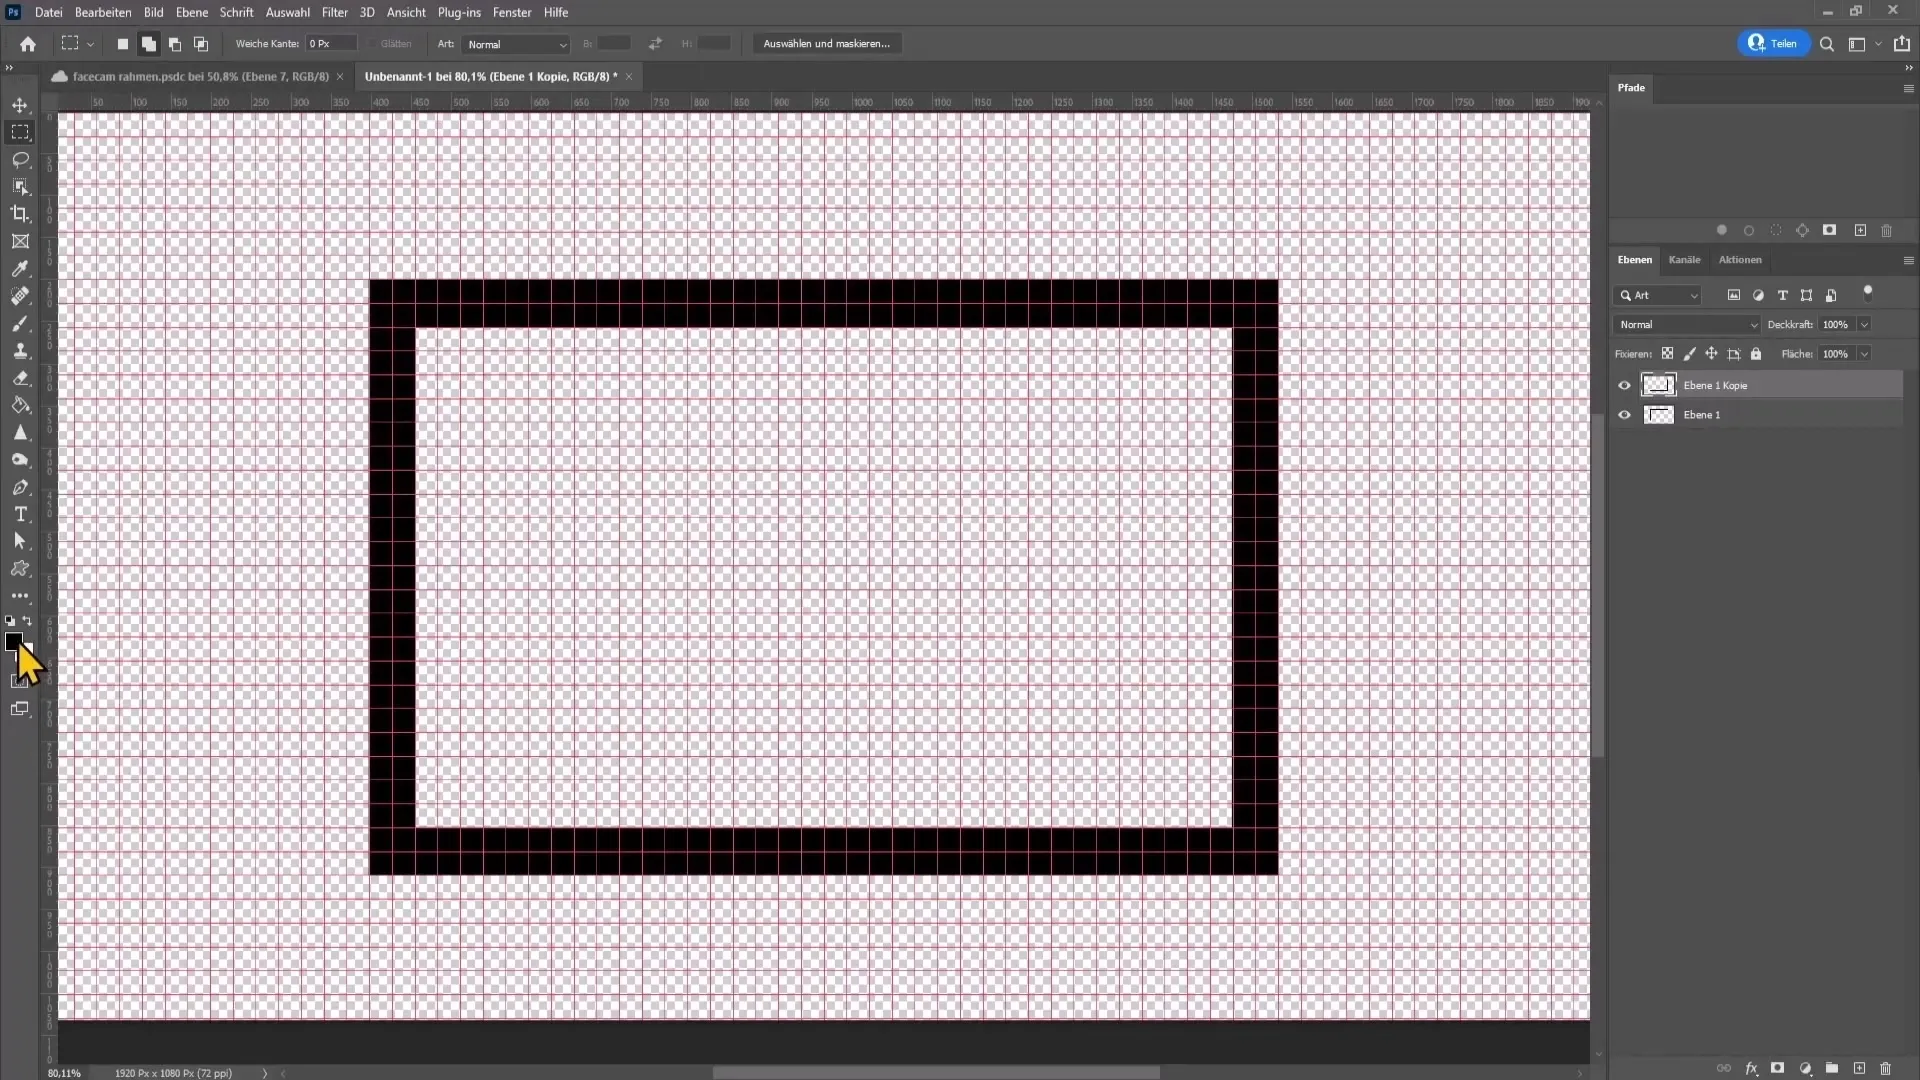Screen dimensions: 1920x1080
Task: Open the Filter menu
Action: [x=334, y=12]
